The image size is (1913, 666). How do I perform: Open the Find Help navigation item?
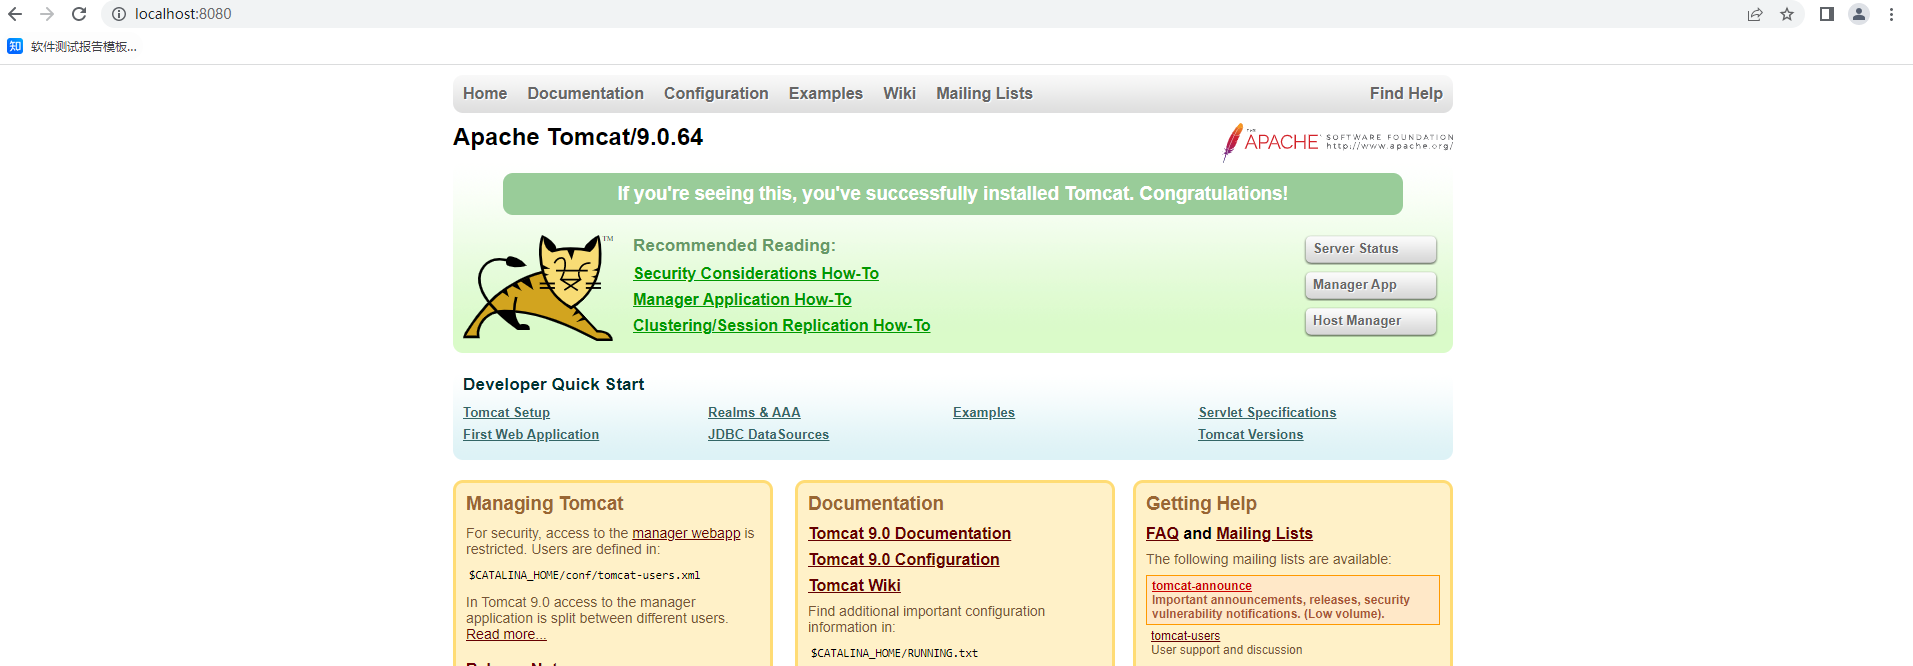1406,93
